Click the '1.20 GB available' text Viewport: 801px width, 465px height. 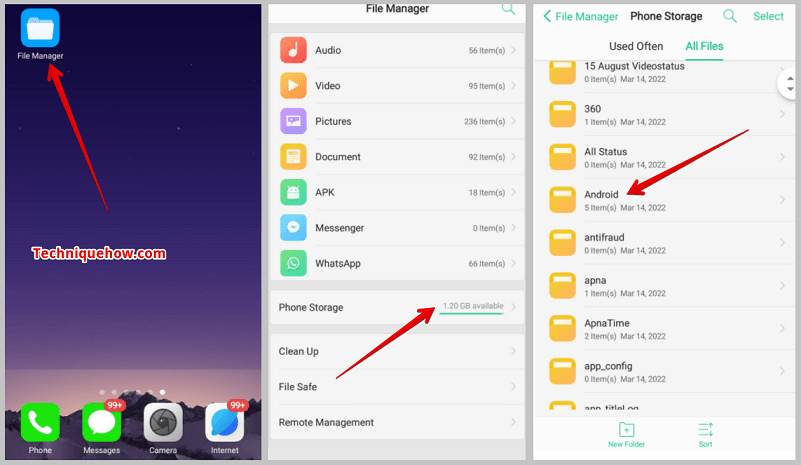click(x=473, y=306)
